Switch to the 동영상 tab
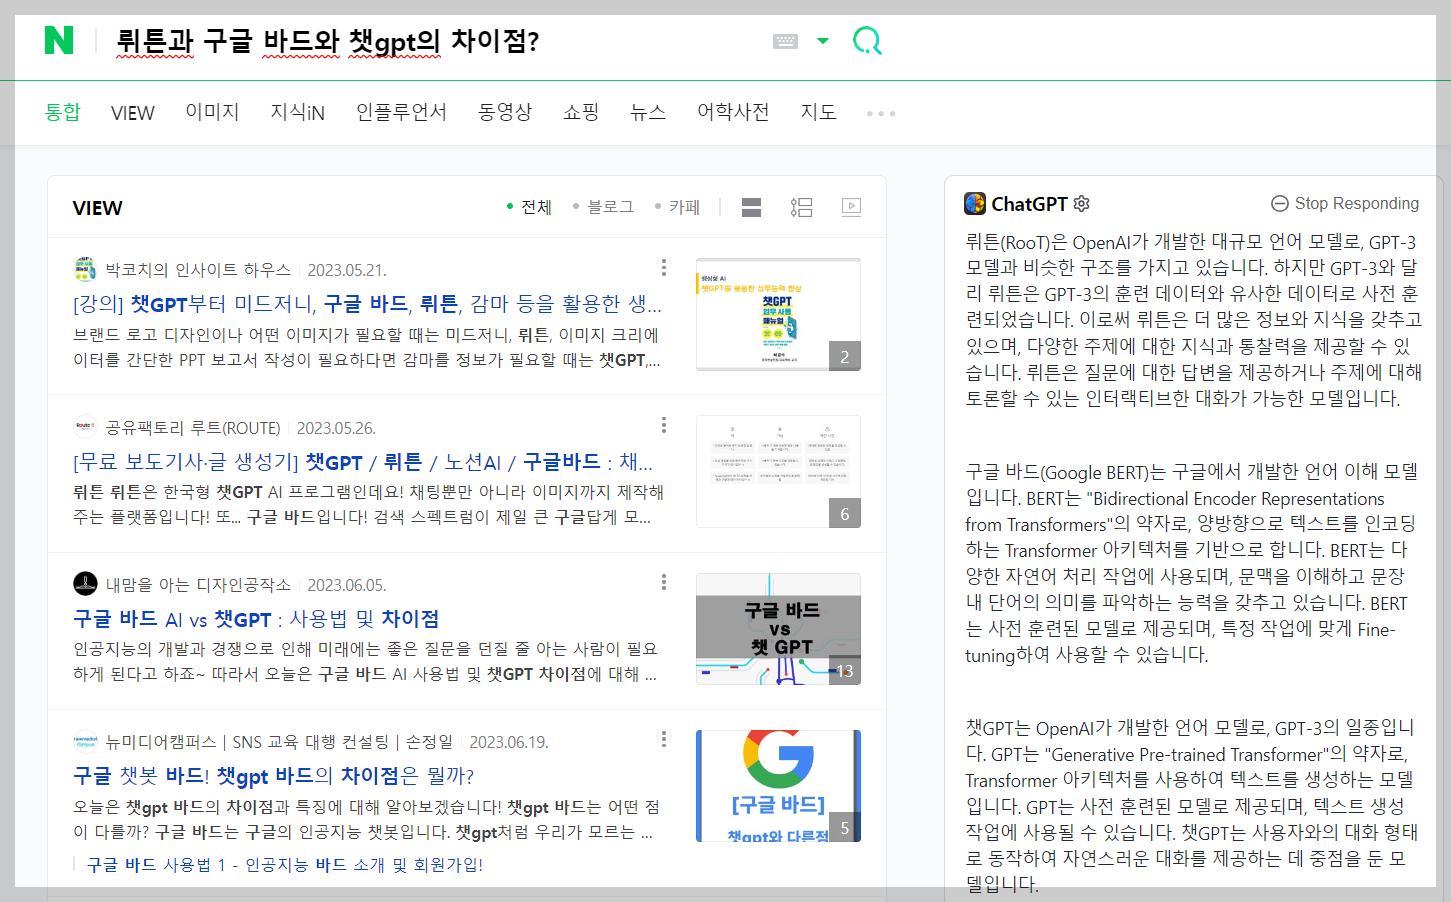This screenshot has height=902, width=1451. click(505, 112)
